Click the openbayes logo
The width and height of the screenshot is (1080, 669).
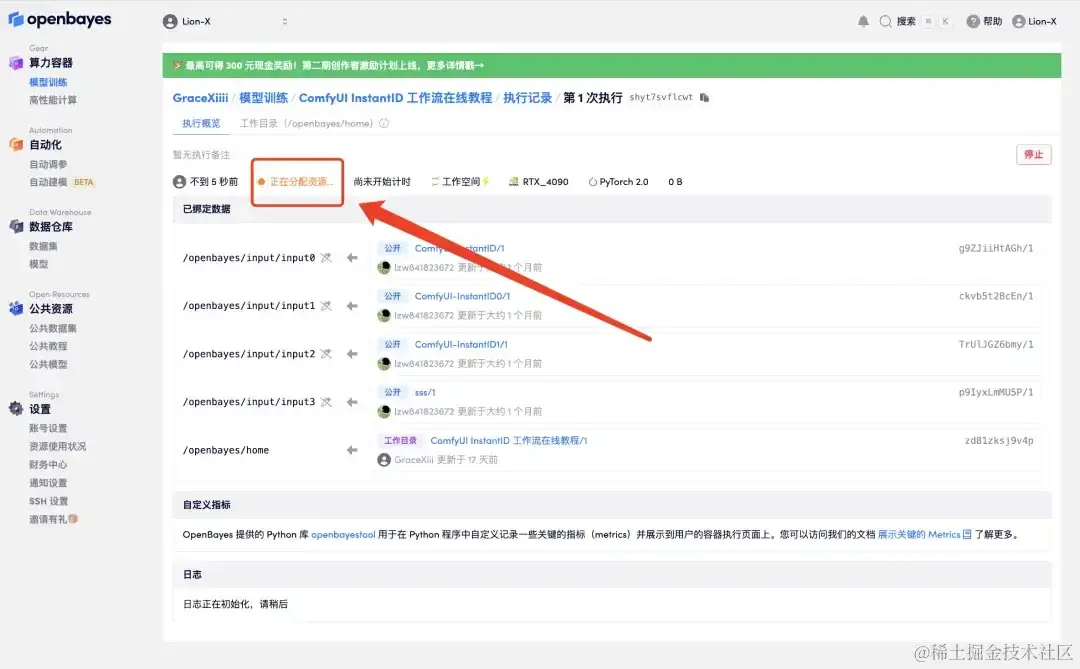pyautogui.click(x=60, y=19)
